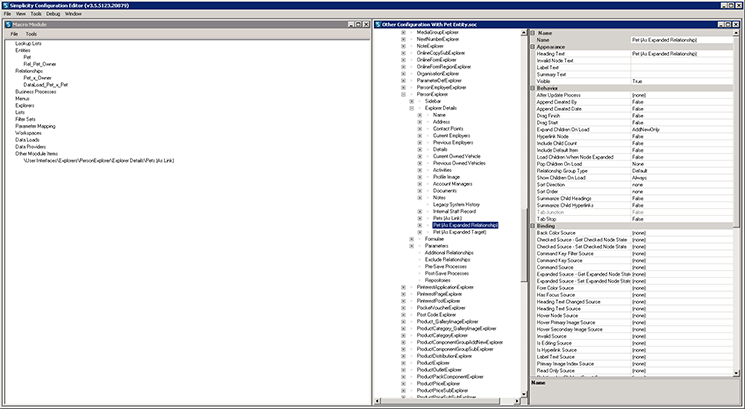
Task: Expand the Current Owned Vehicle node
Action: (x=420, y=156)
